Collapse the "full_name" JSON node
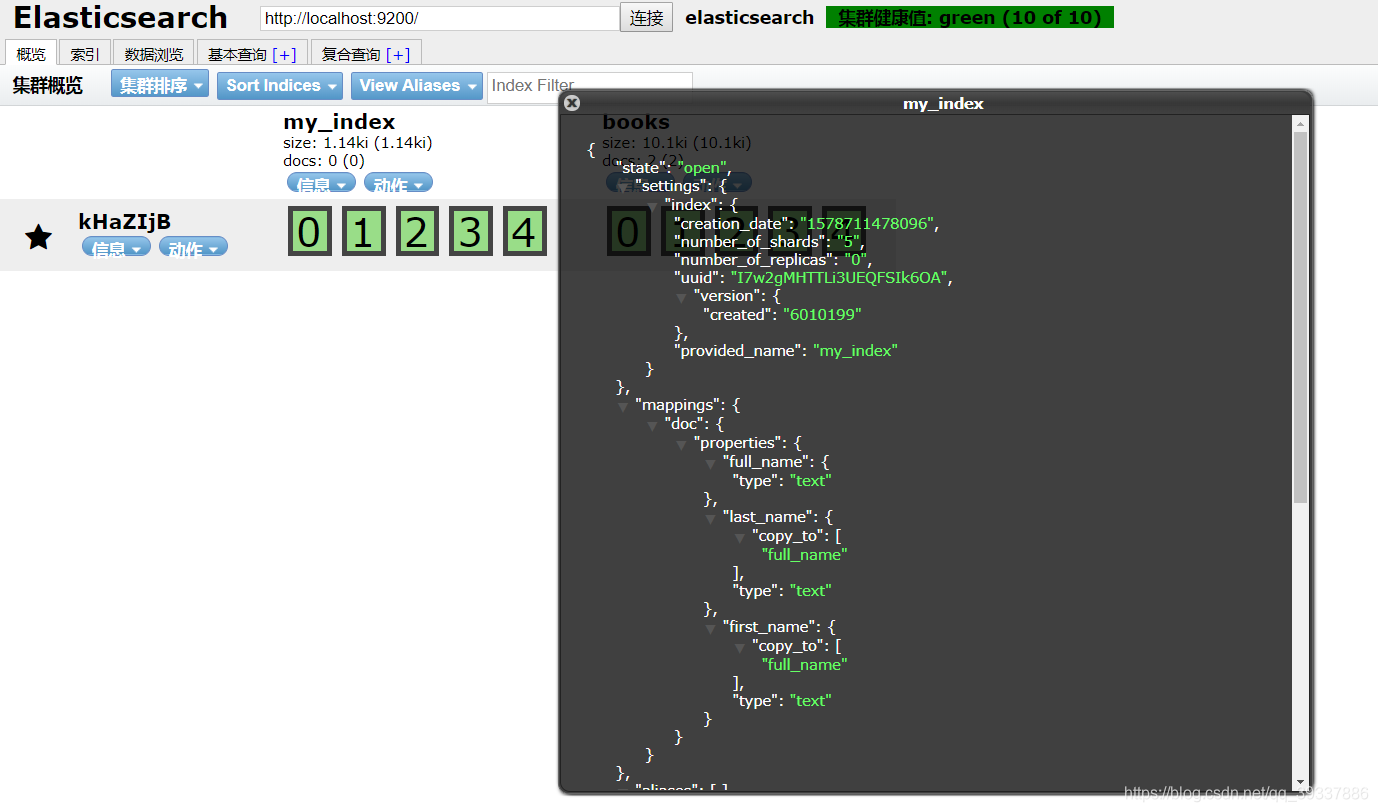Image resolution: width=1378 pixels, height=812 pixels. 711,463
